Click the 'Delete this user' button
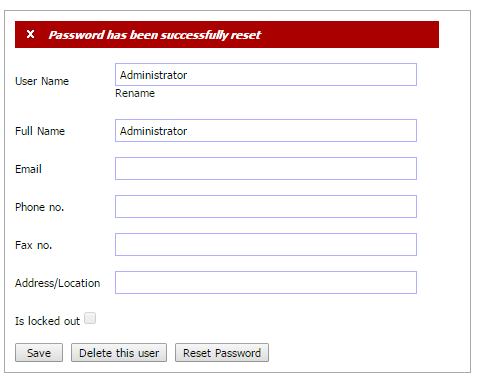This screenshot has height=381, width=479. click(119, 353)
